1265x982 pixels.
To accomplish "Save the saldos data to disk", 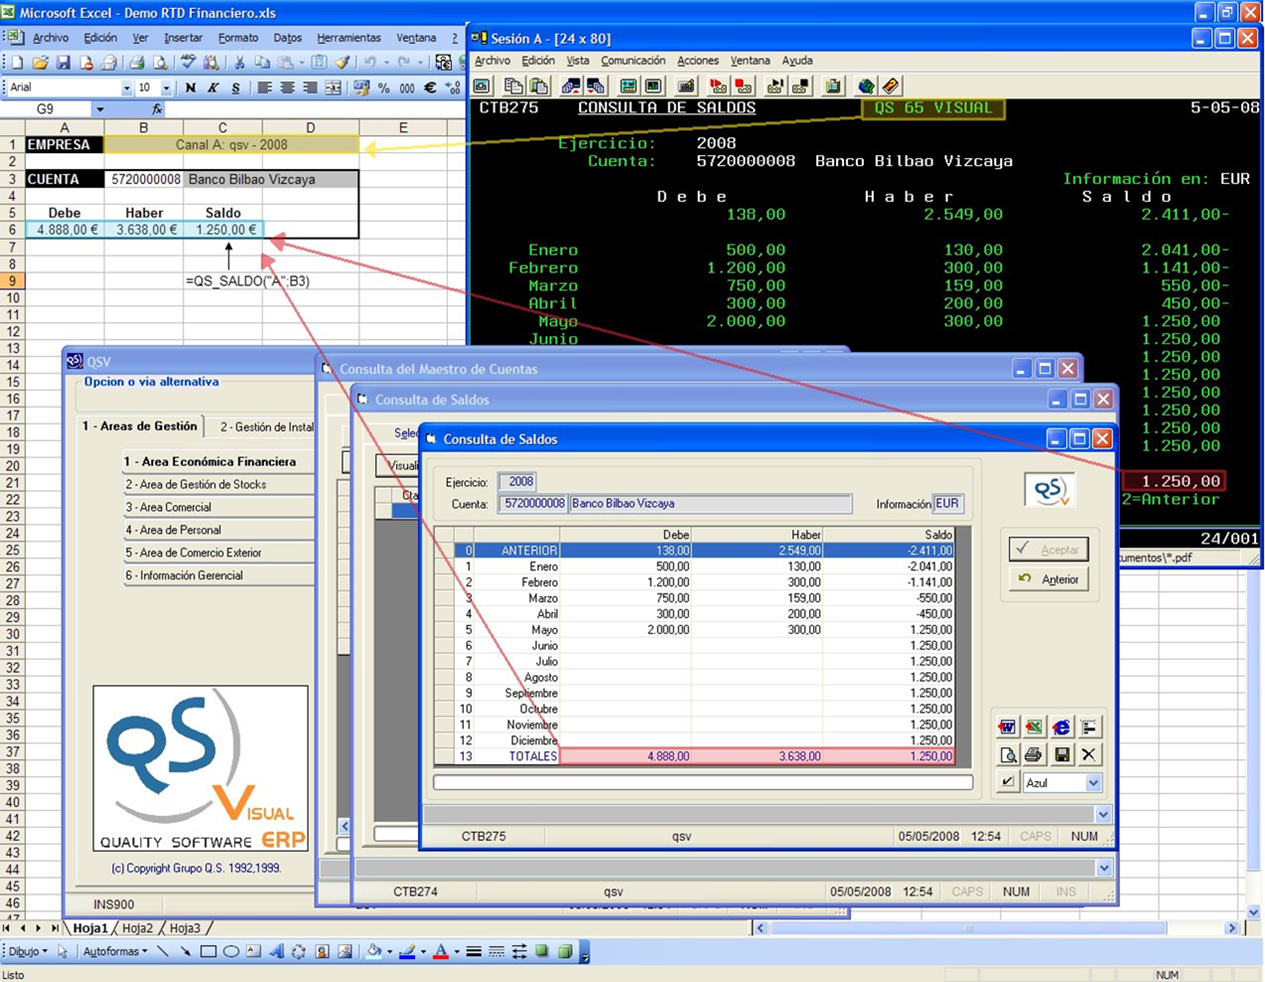I will tap(1059, 754).
